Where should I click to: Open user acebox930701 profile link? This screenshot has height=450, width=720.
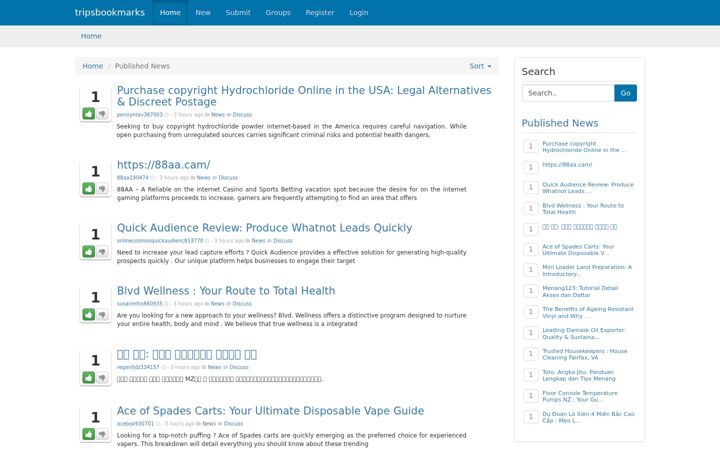(x=135, y=423)
